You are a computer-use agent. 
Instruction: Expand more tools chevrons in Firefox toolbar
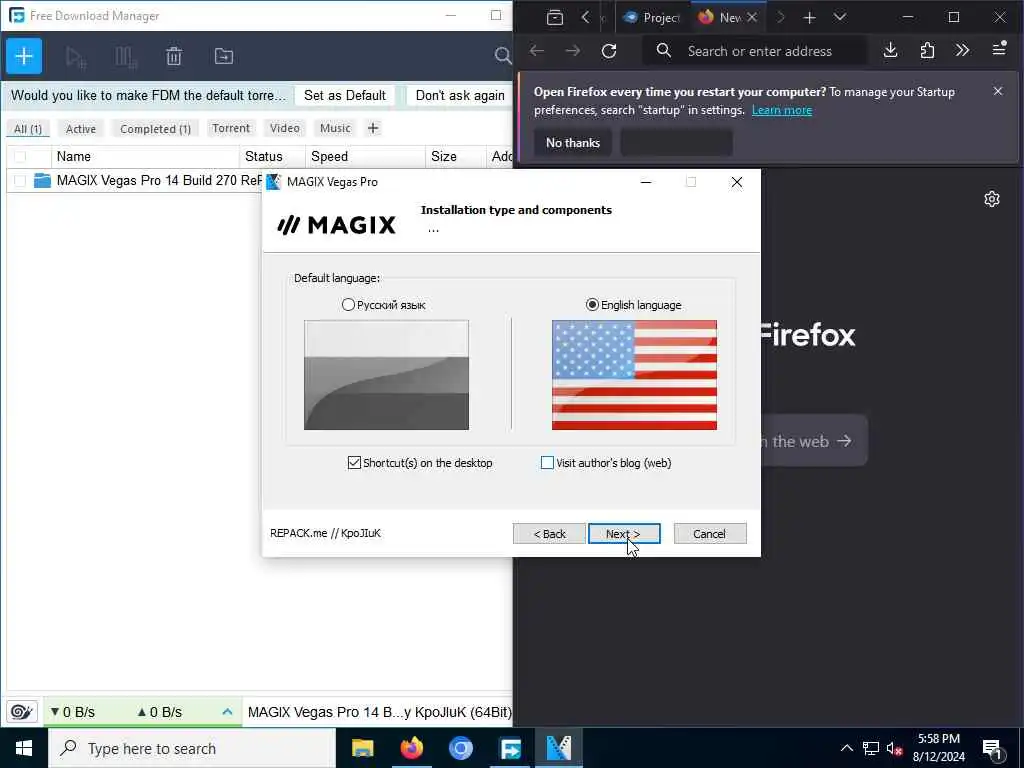click(x=962, y=50)
